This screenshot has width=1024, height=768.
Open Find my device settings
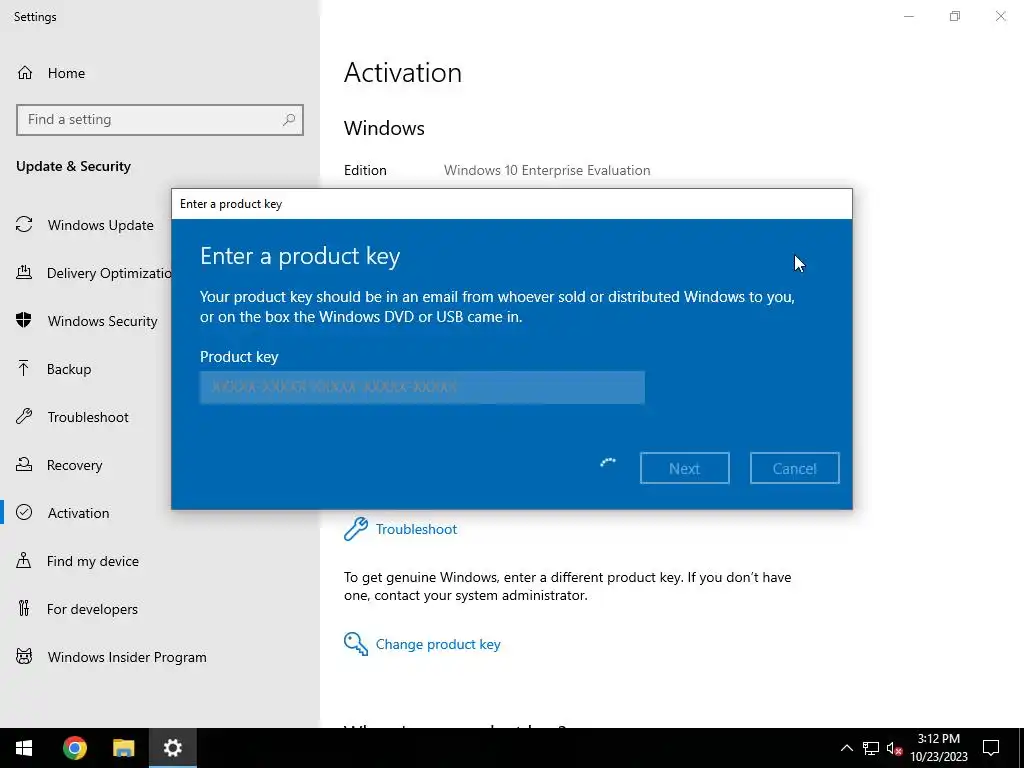click(93, 561)
